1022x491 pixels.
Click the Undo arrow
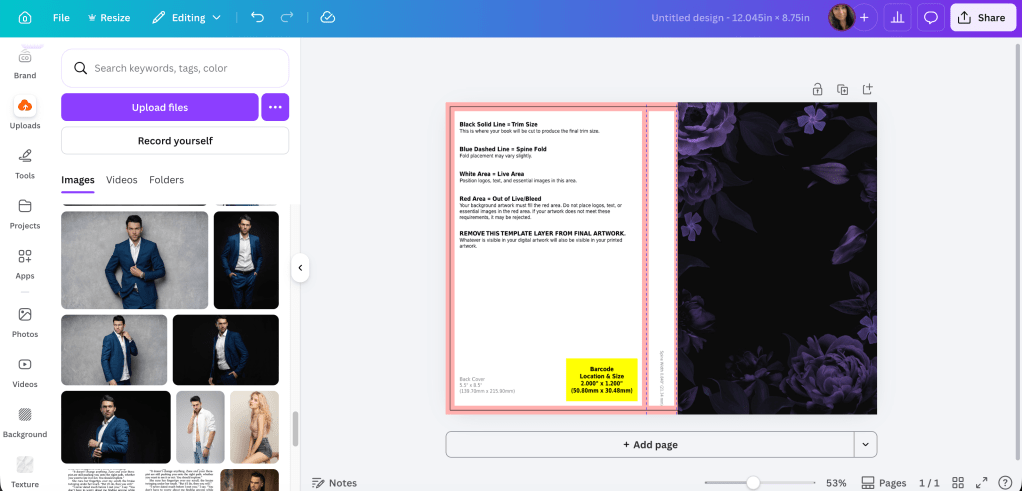coord(258,18)
